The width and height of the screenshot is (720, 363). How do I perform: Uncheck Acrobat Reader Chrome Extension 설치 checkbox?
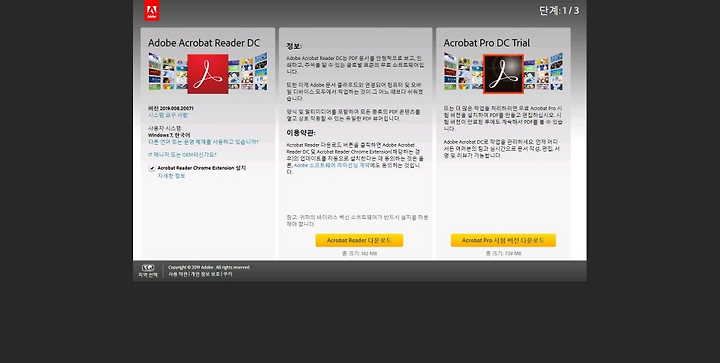point(152,168)
